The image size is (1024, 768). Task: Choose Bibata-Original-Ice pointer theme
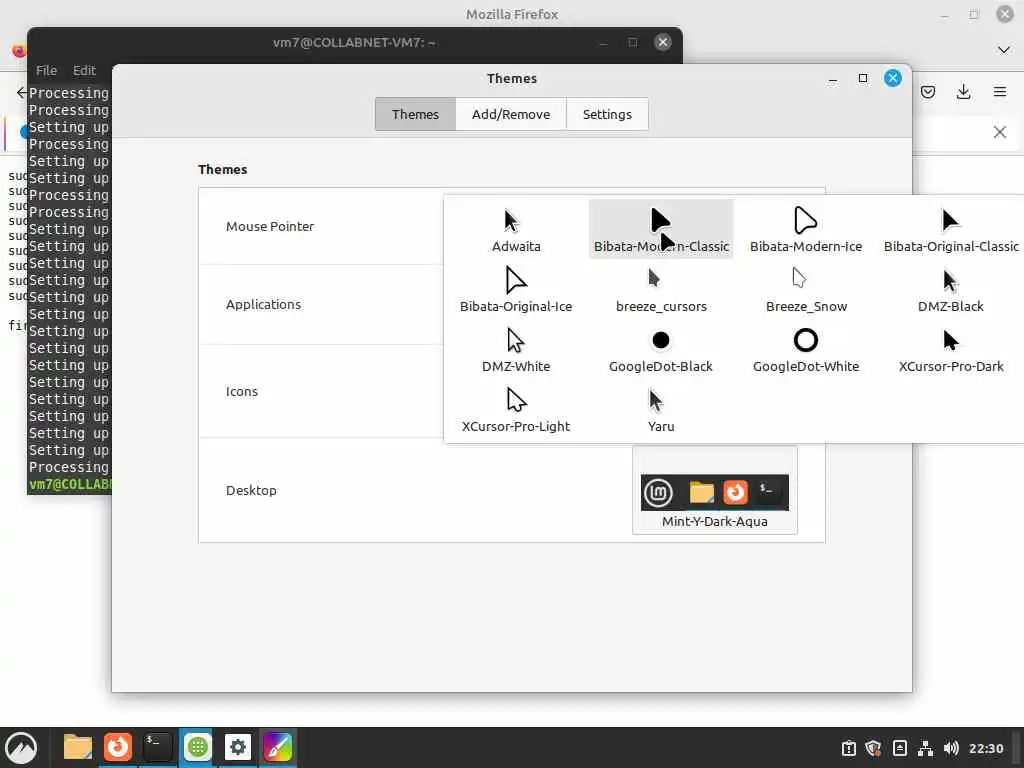tap(516, 290)
